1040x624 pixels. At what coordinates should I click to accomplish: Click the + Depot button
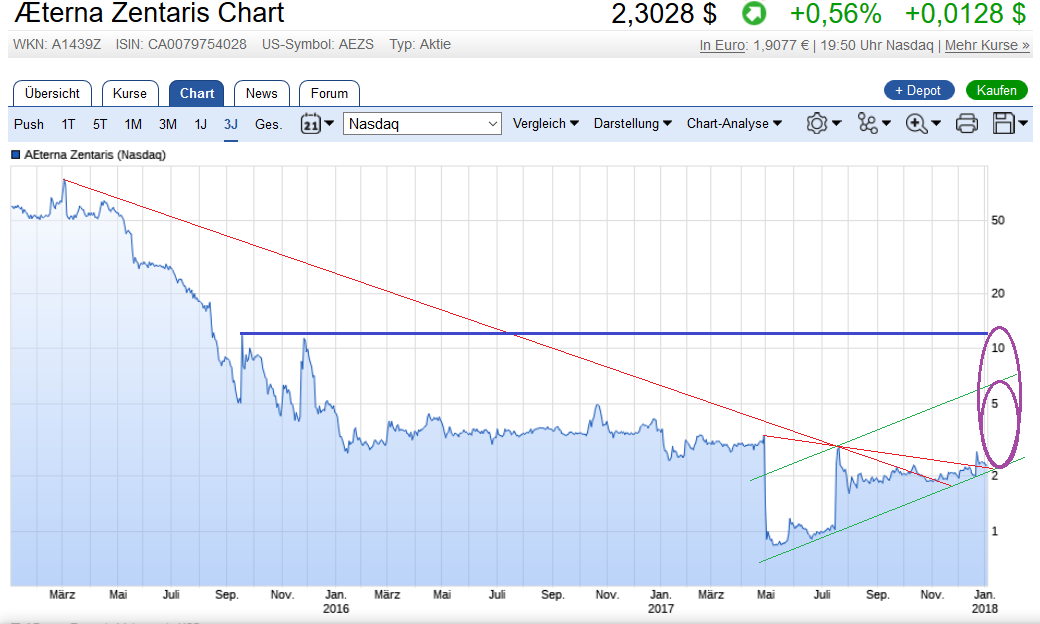(918, 90)
